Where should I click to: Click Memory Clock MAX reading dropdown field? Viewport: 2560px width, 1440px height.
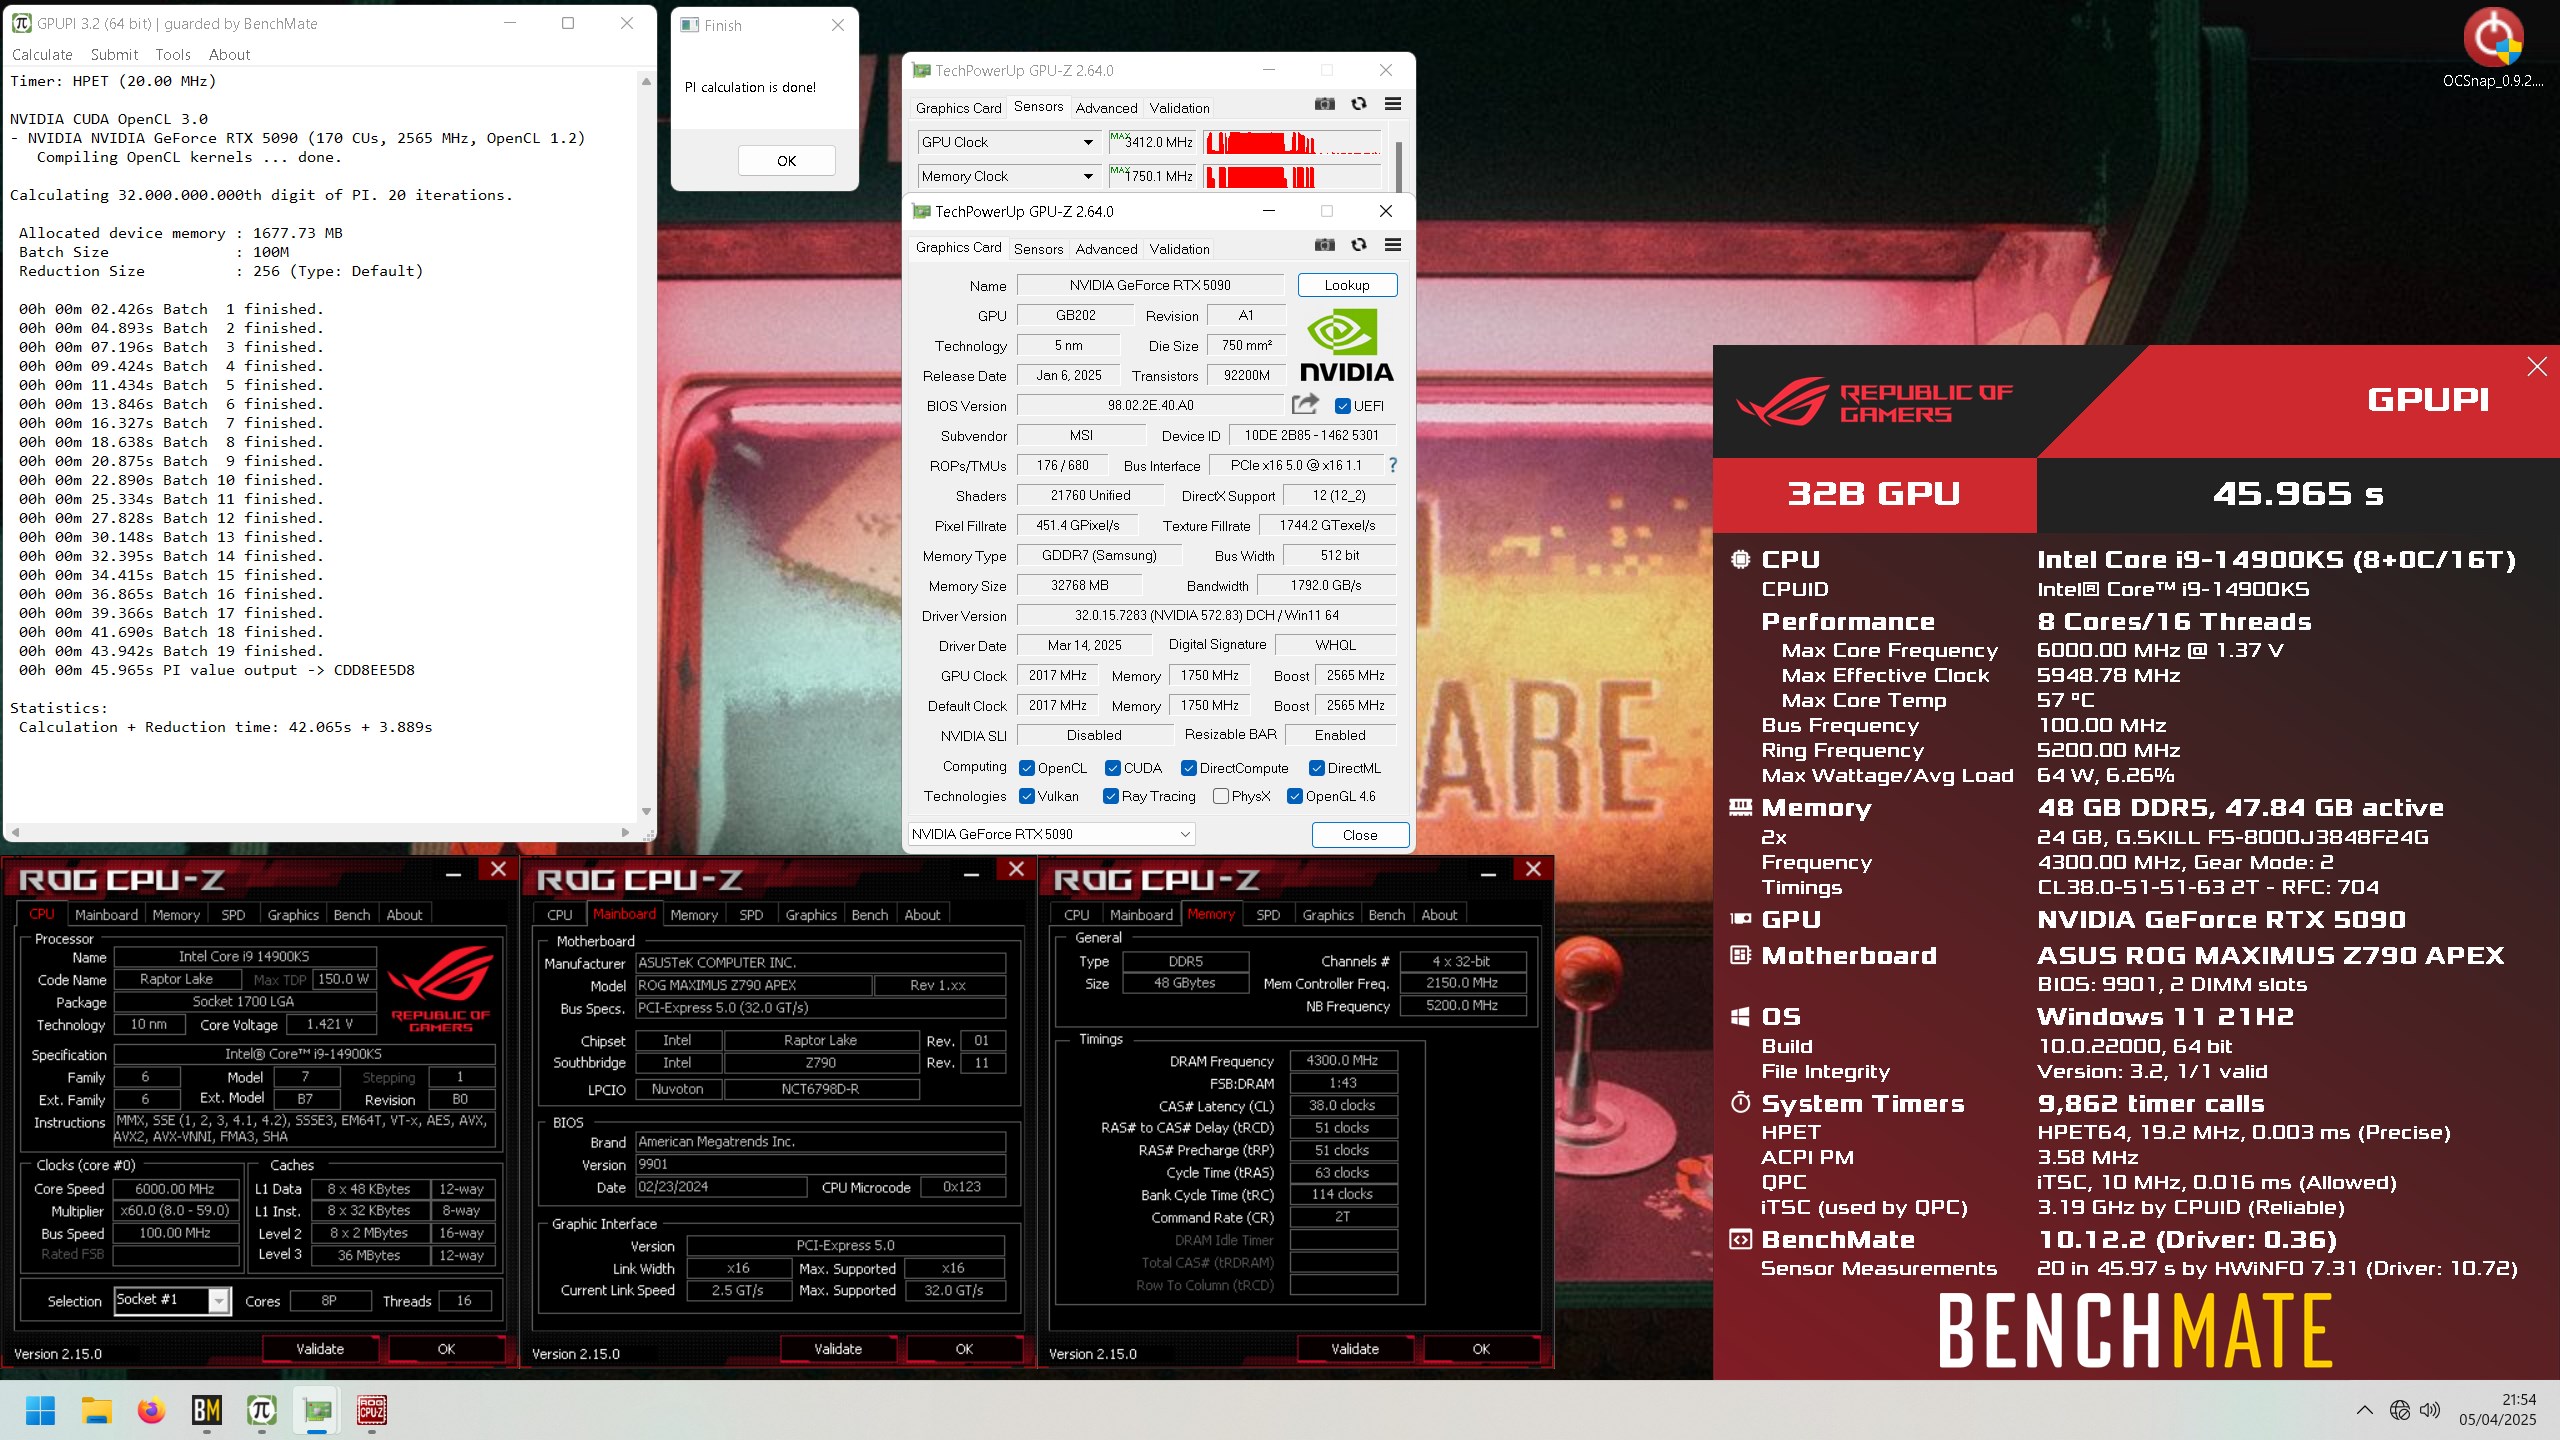point(1152,176)
